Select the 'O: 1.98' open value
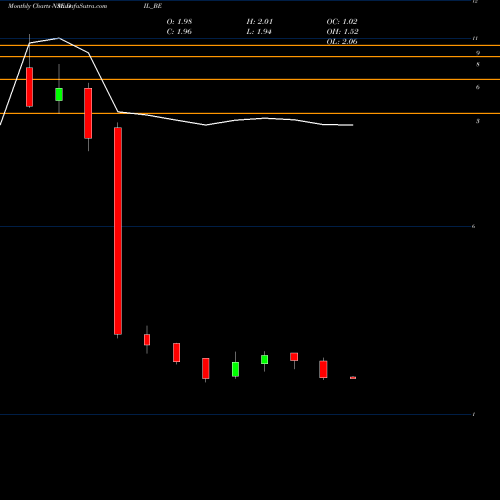Image resolution: width=500 pixels, height=500 pixels. (179, 22)
